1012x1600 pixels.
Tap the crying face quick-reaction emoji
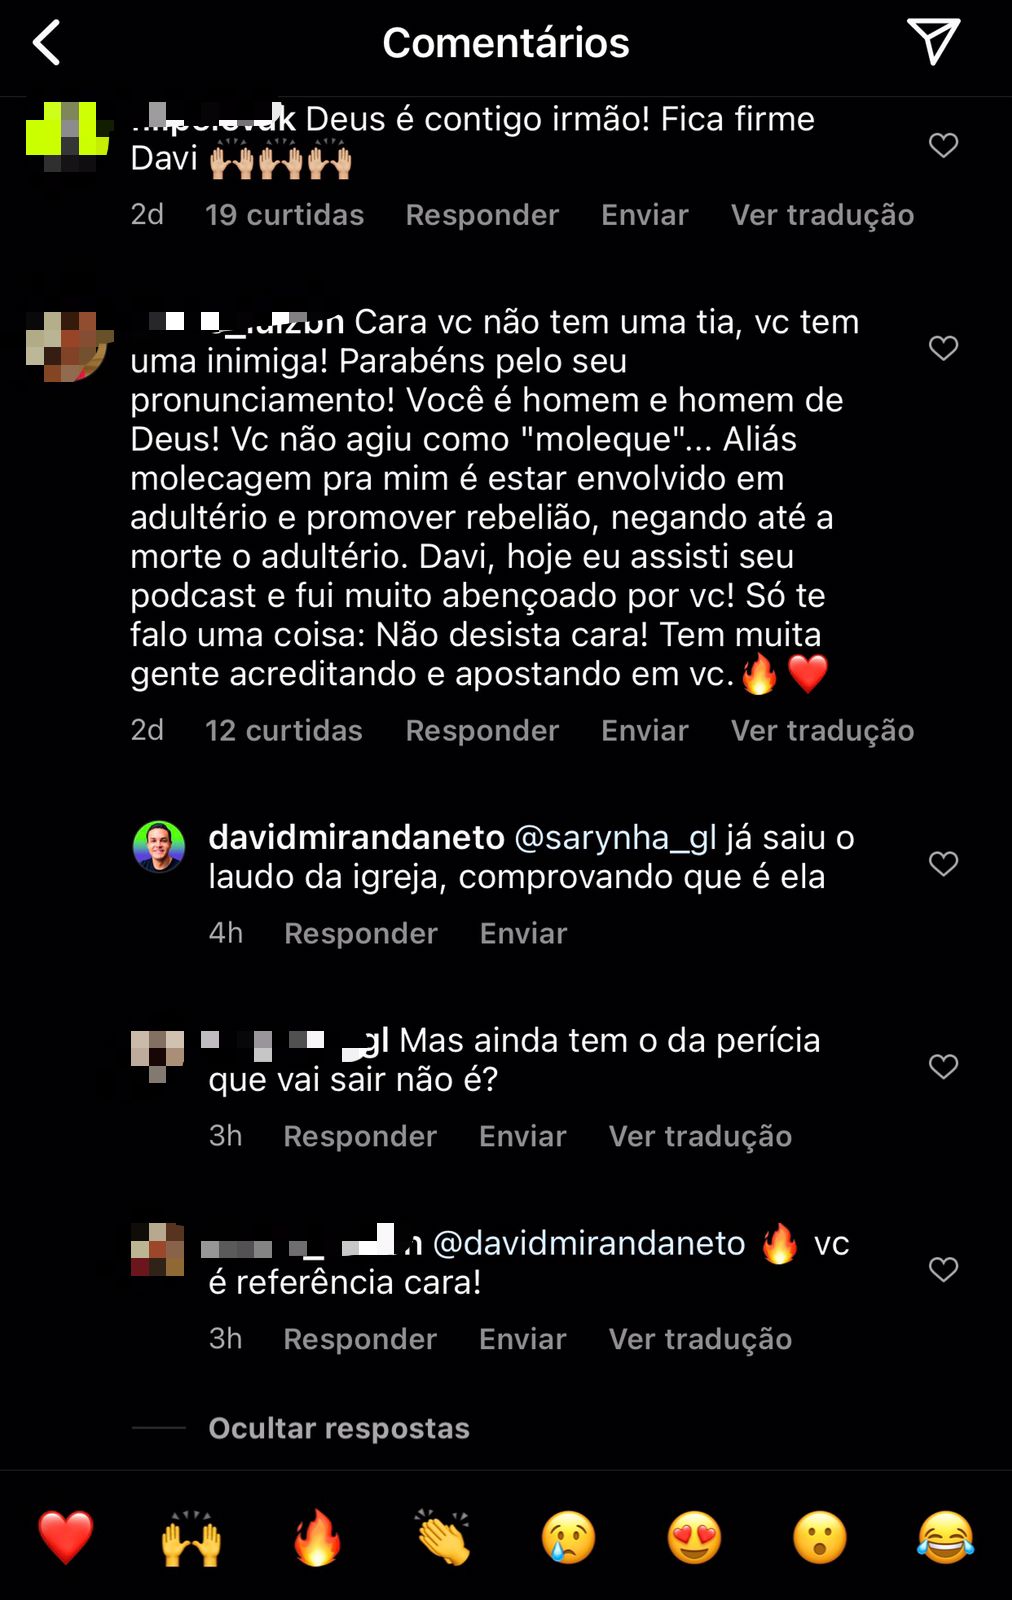point(568,1537)
